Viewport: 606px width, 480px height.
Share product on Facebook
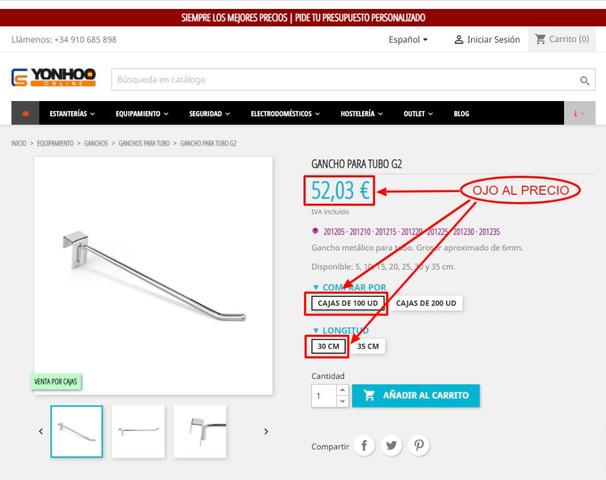(x=364, y=445)
